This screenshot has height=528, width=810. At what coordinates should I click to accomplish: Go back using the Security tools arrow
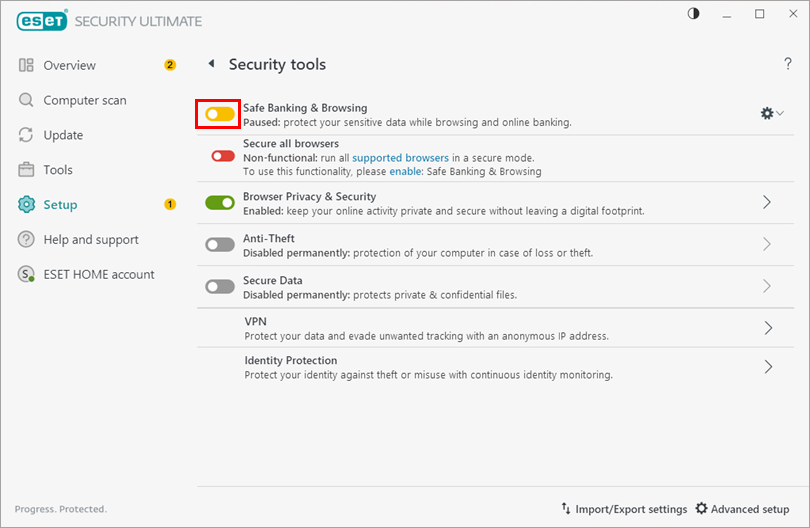tap(211, 64)
